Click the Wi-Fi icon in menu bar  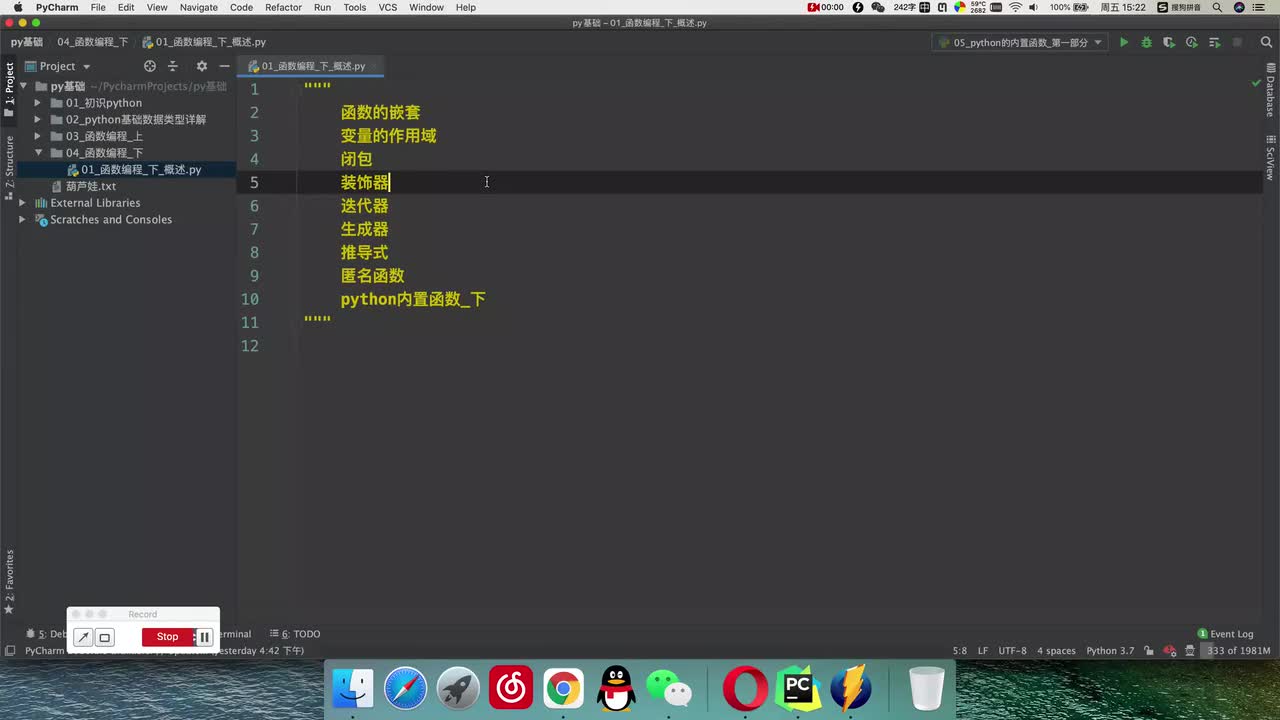coord(1016,7)
